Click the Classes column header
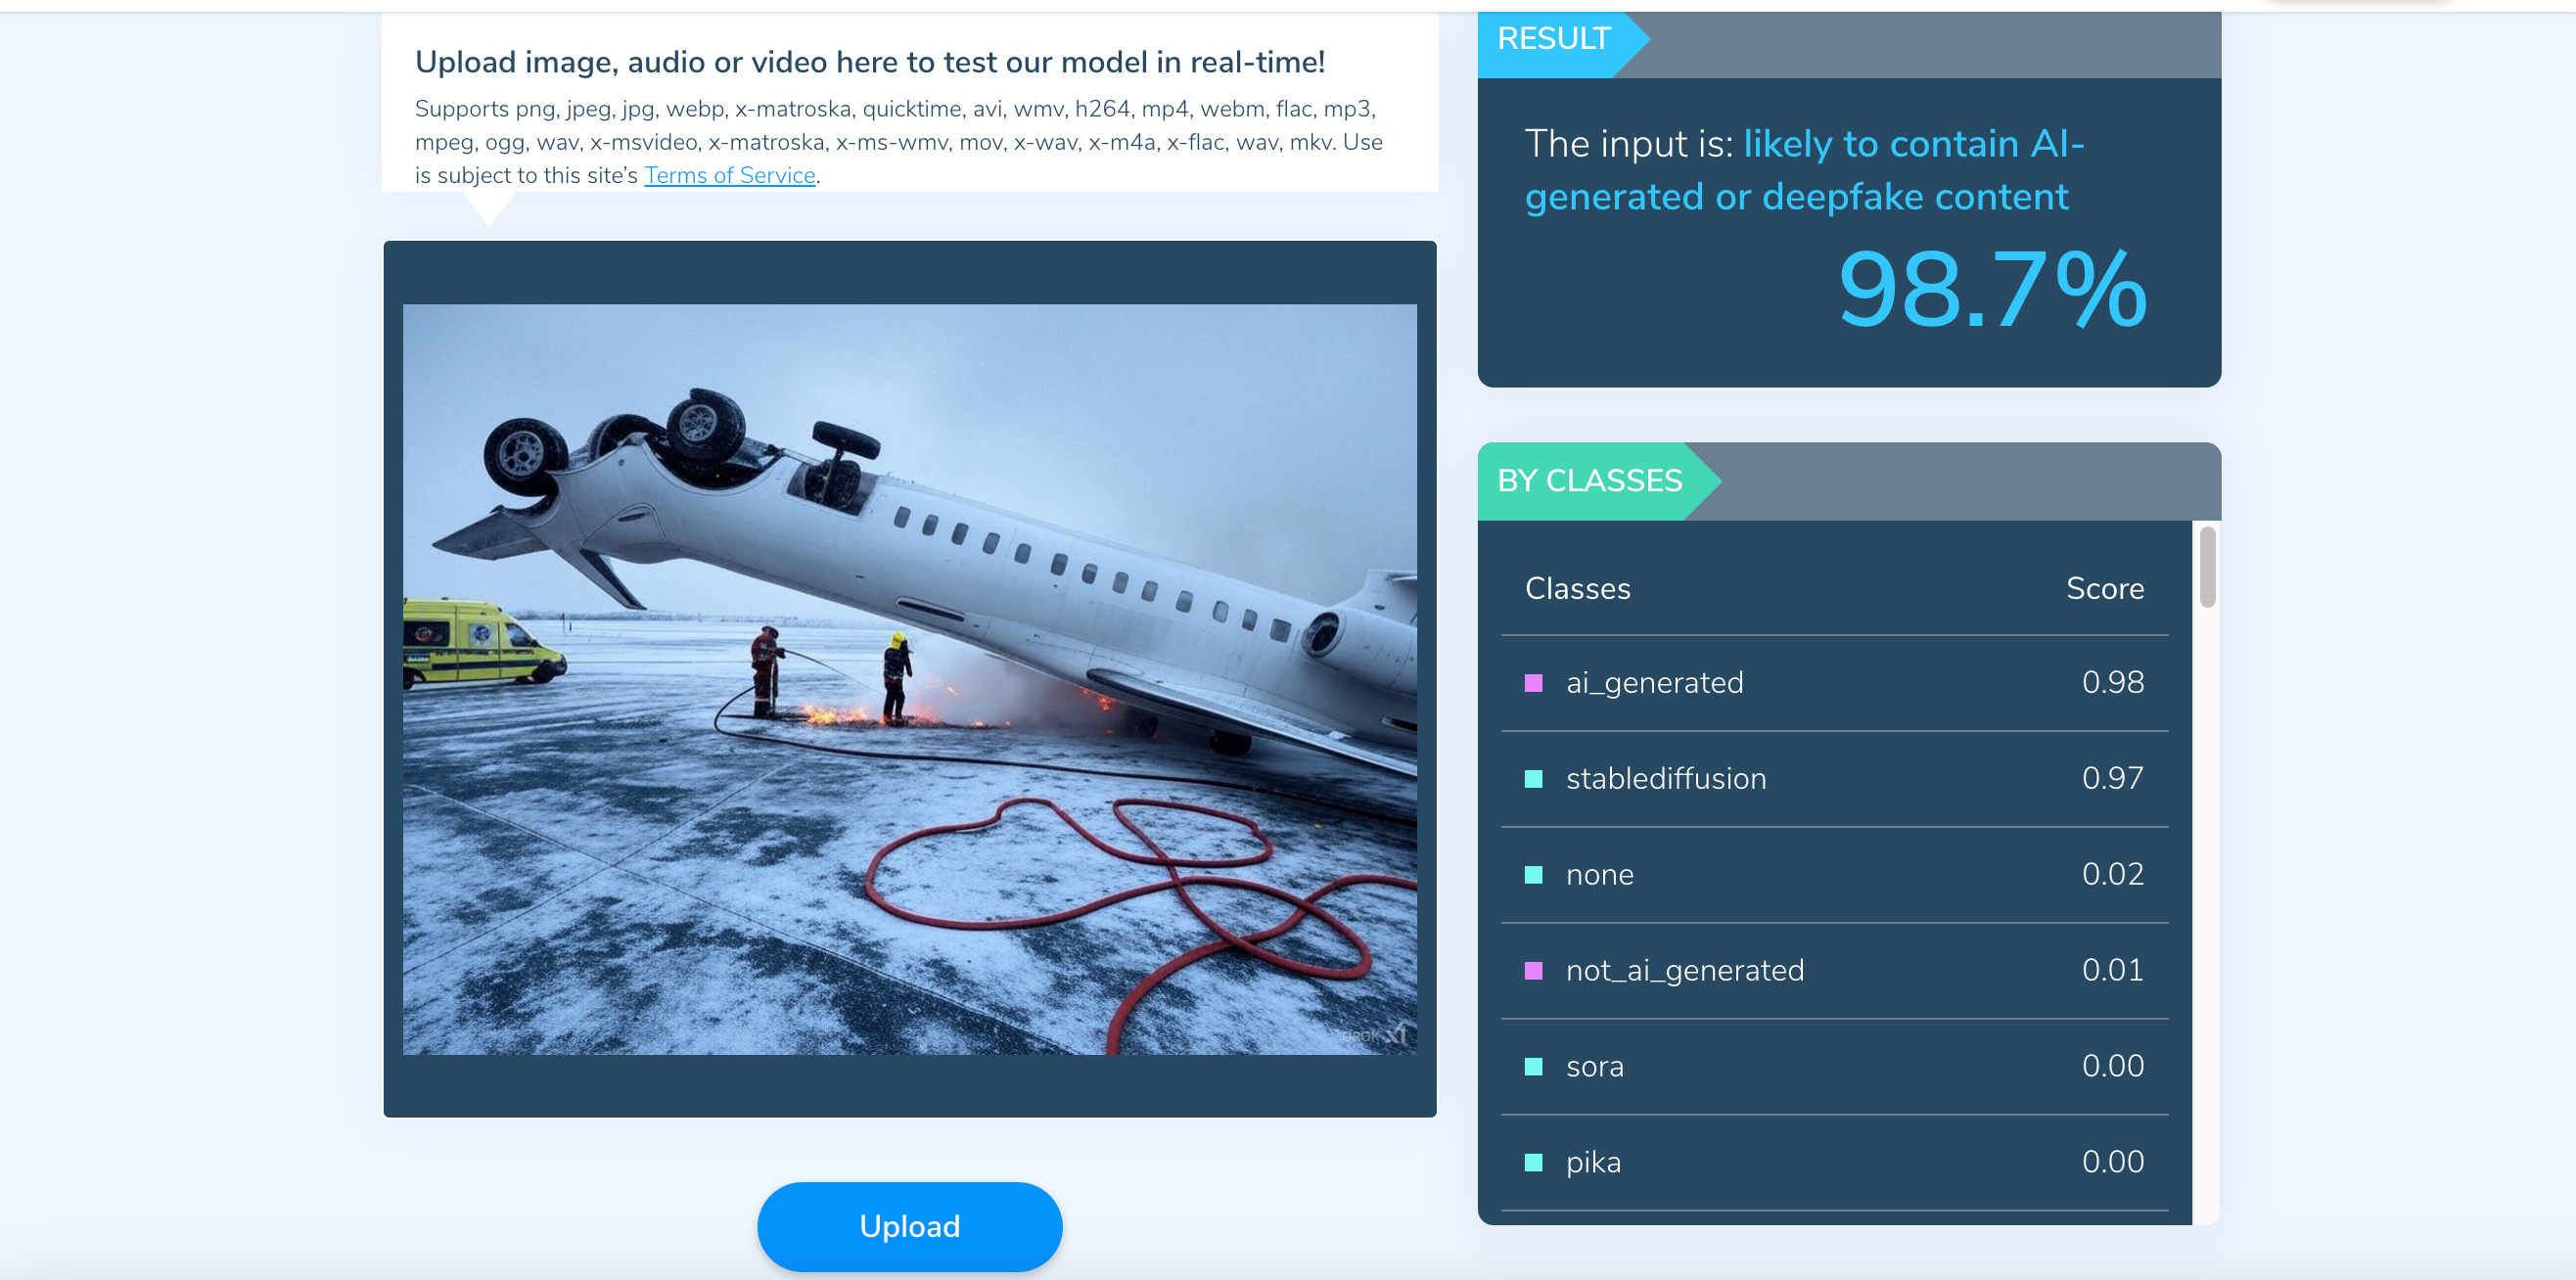The width and height of the screenshot is (2576, 1280). pyautogui.click(x=1577, y=588)
